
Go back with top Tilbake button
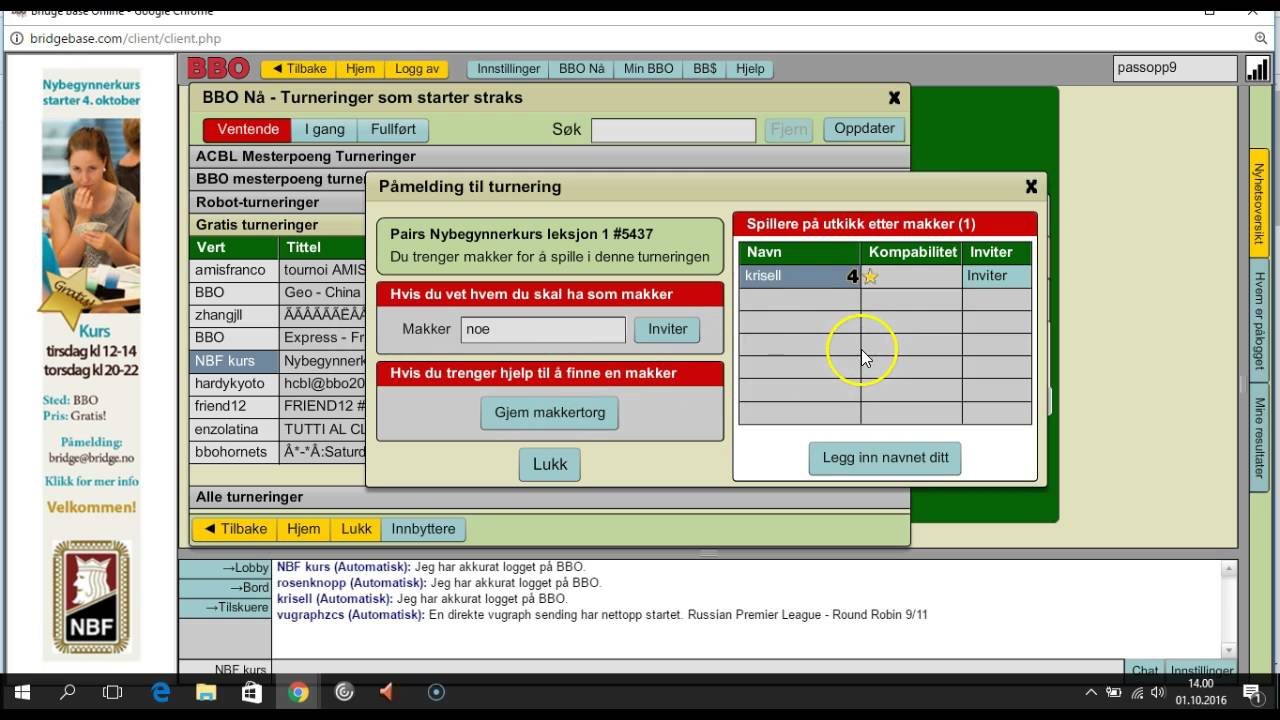tap(298, 69)
